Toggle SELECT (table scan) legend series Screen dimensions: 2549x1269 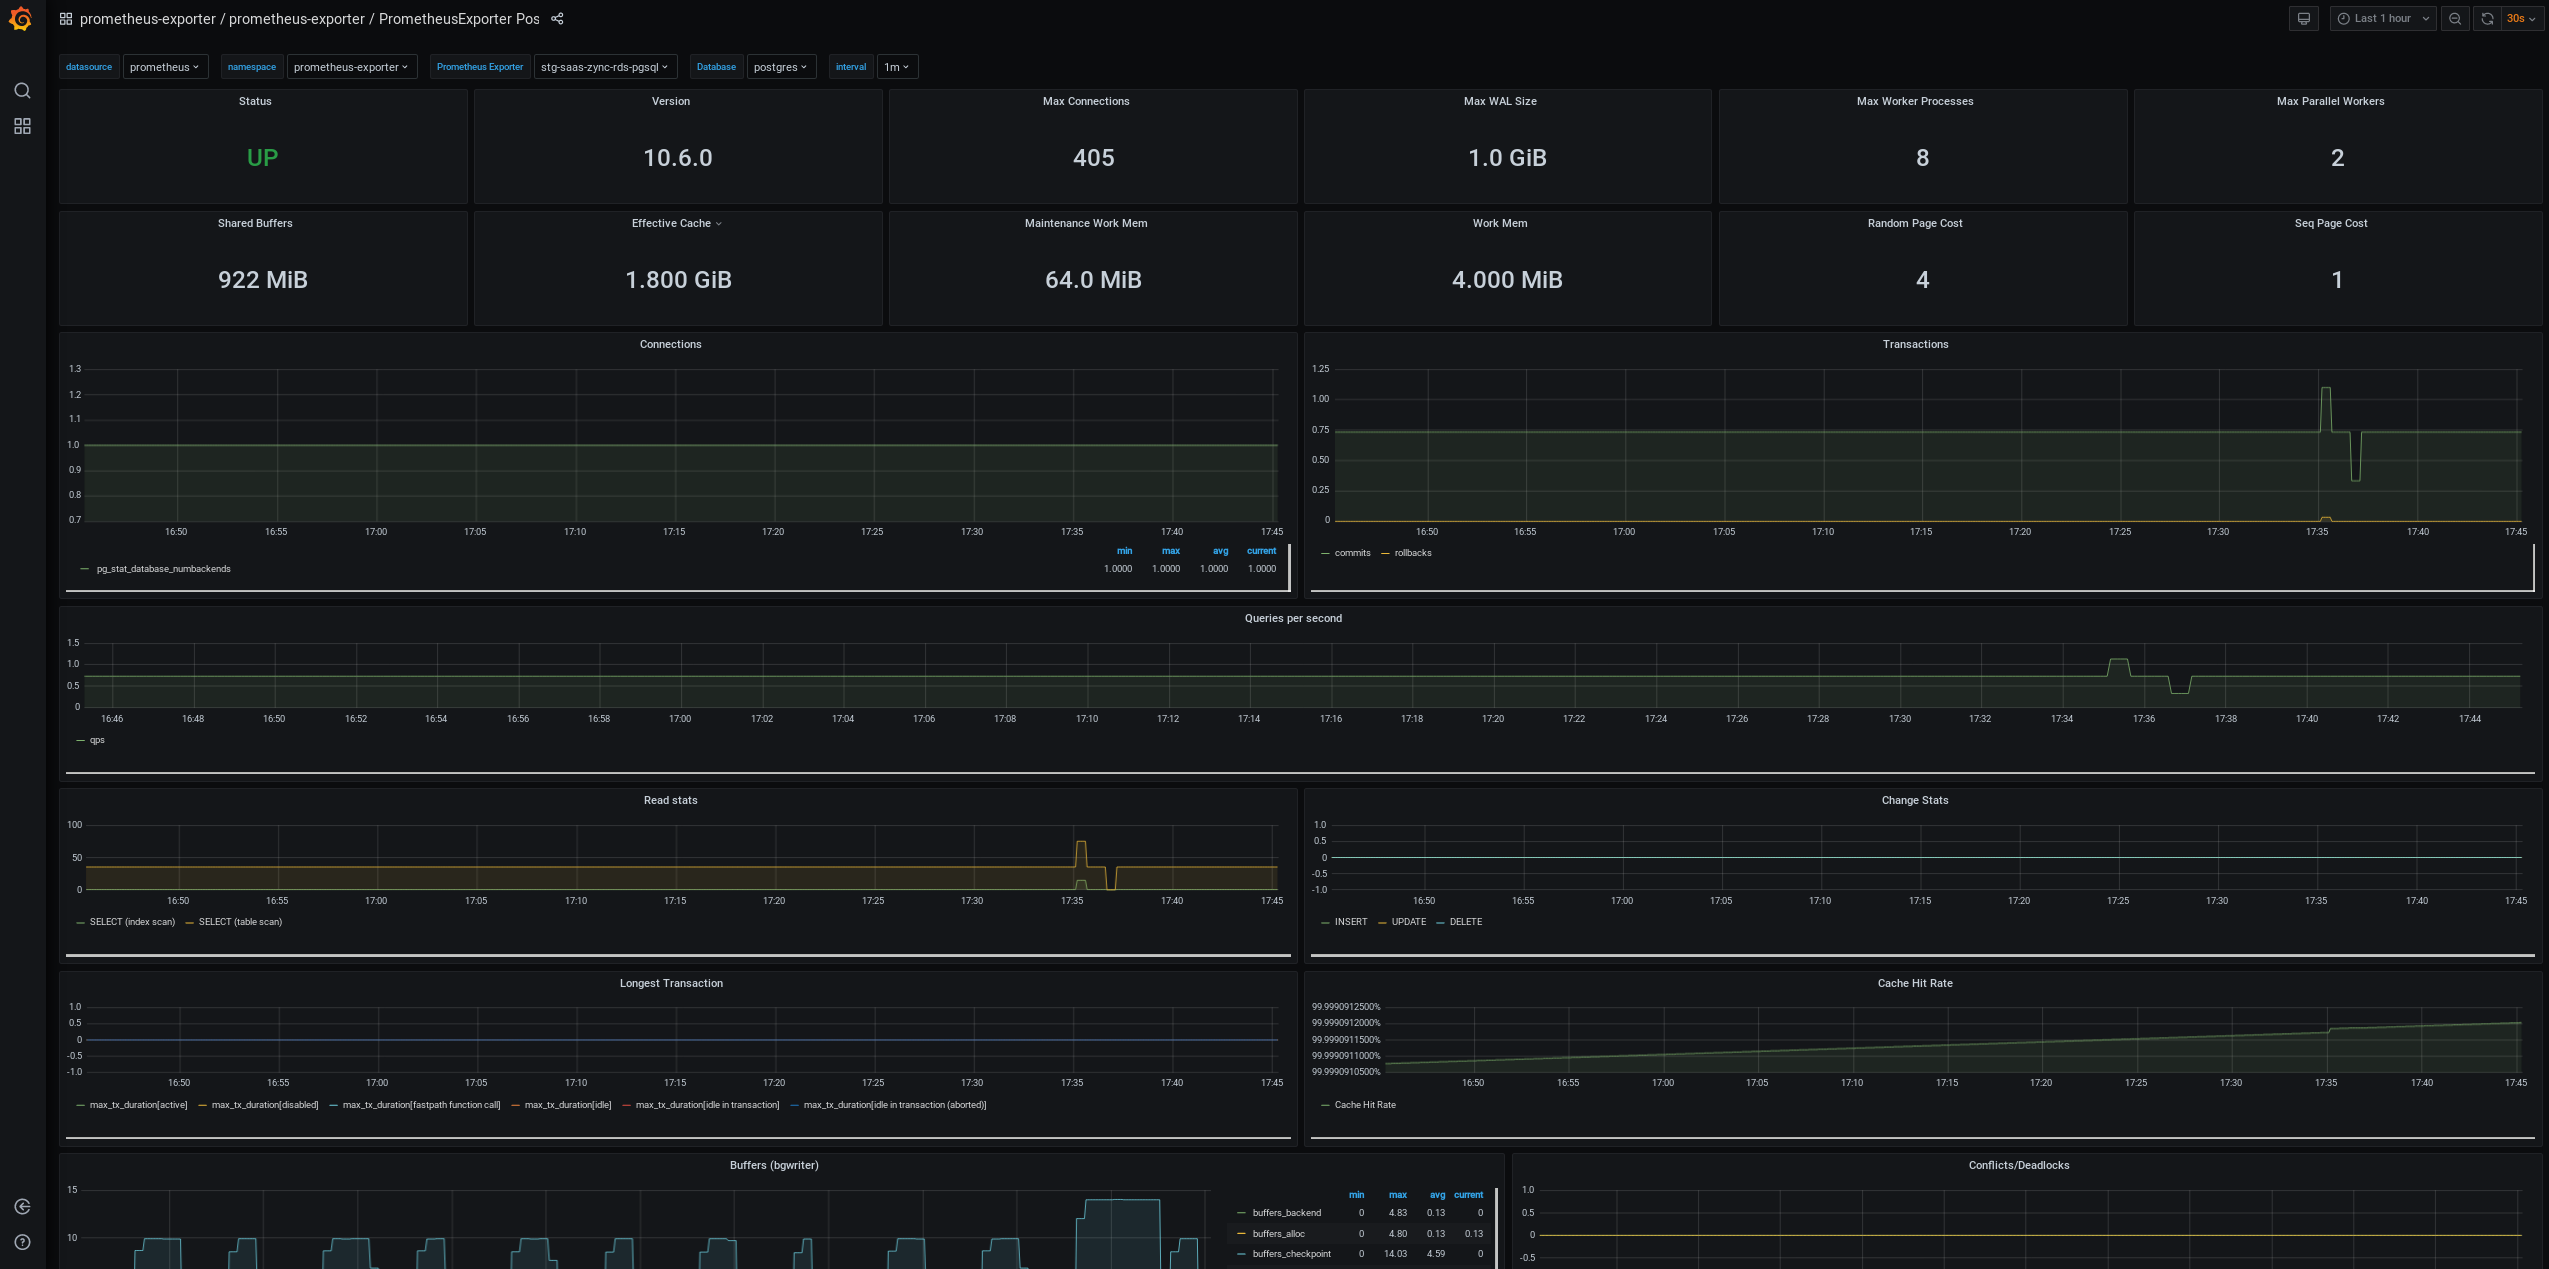240,922
